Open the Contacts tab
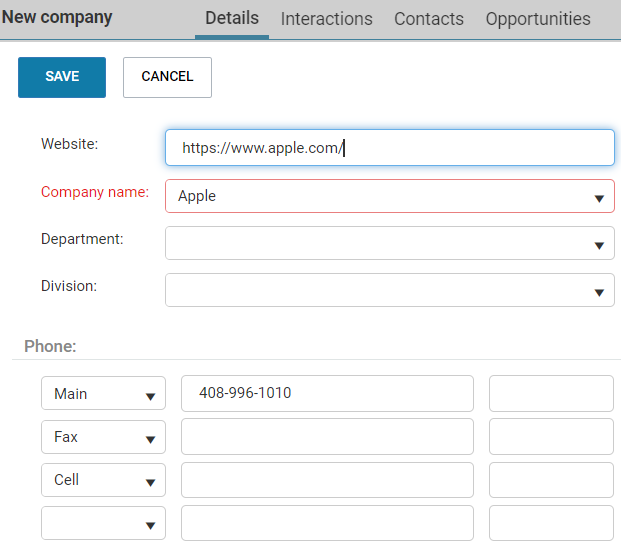Viewport: 621px width, 558px height. (x=429, y=19)
